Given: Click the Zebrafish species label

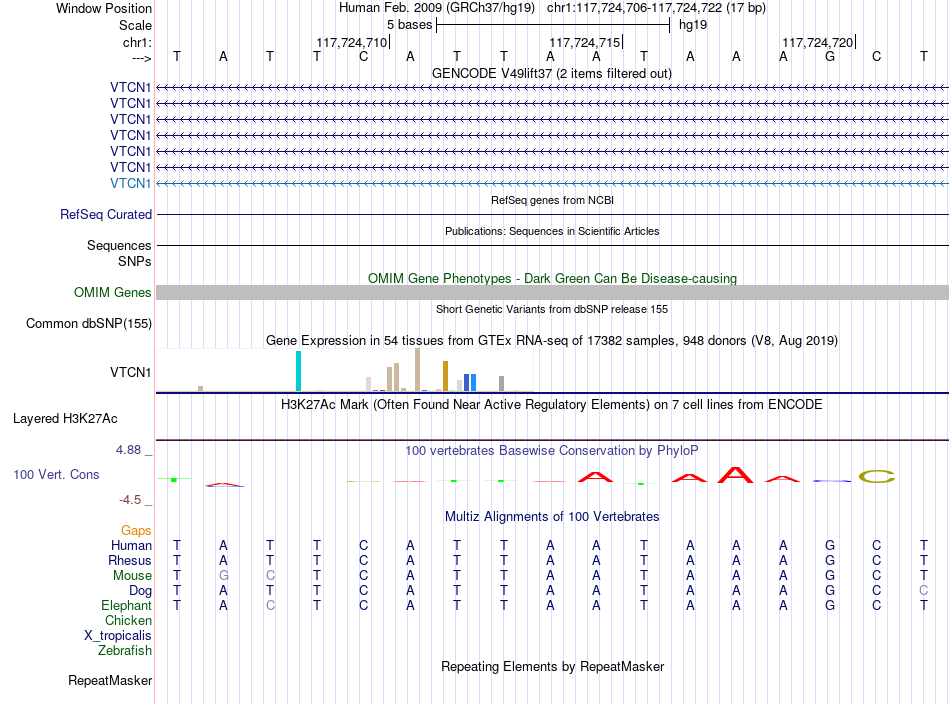Looking at the screenshot, I should click(x=125, y=650).
